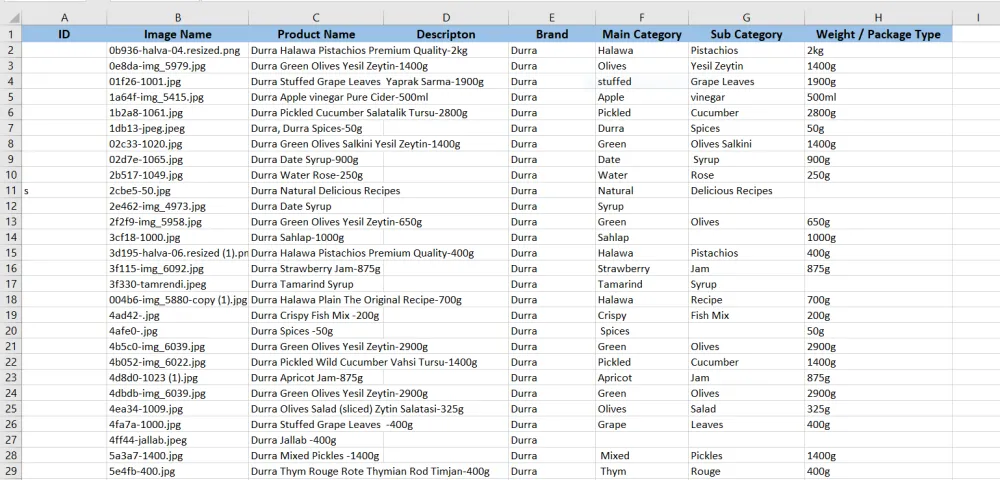Select '500ml' weight cell
The height and width of the screenshot is (480, 1000).
(x=878, y=97)
